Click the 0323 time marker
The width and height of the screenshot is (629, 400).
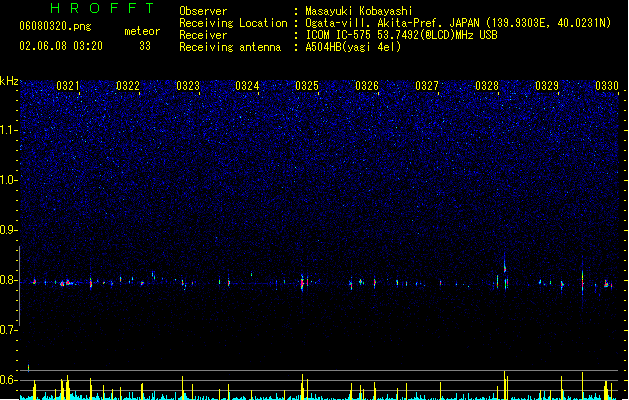click(x=188, y=85)
